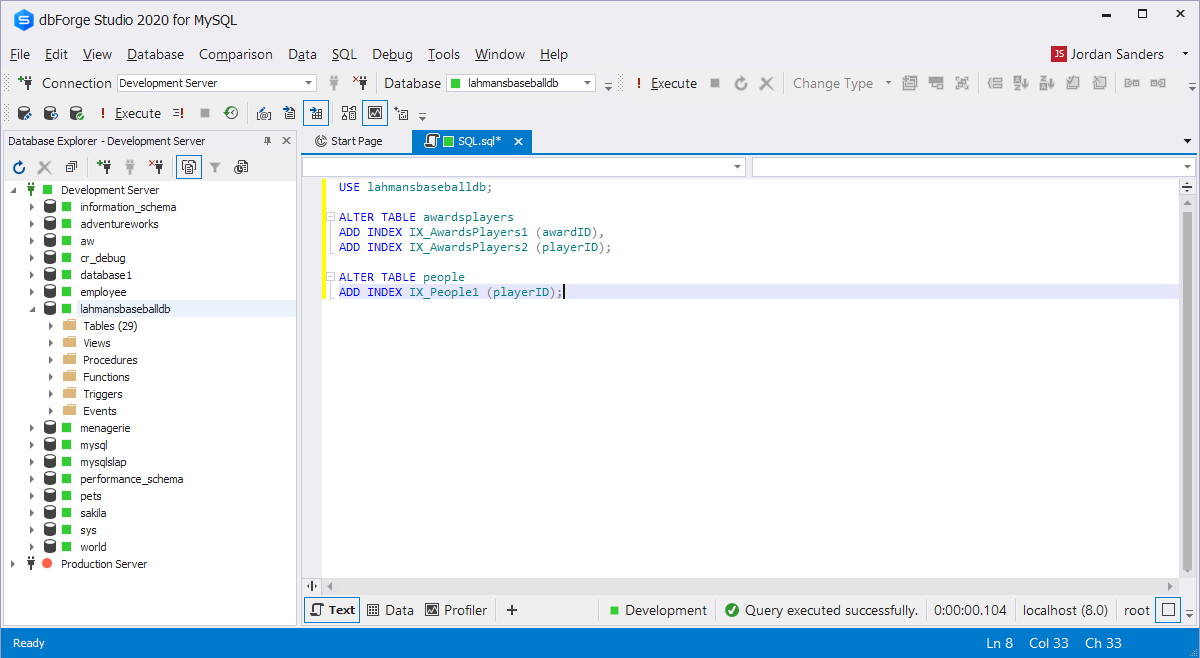
Task: Toggle the Show Details button in Database Explorer
Action: point(189,167)
